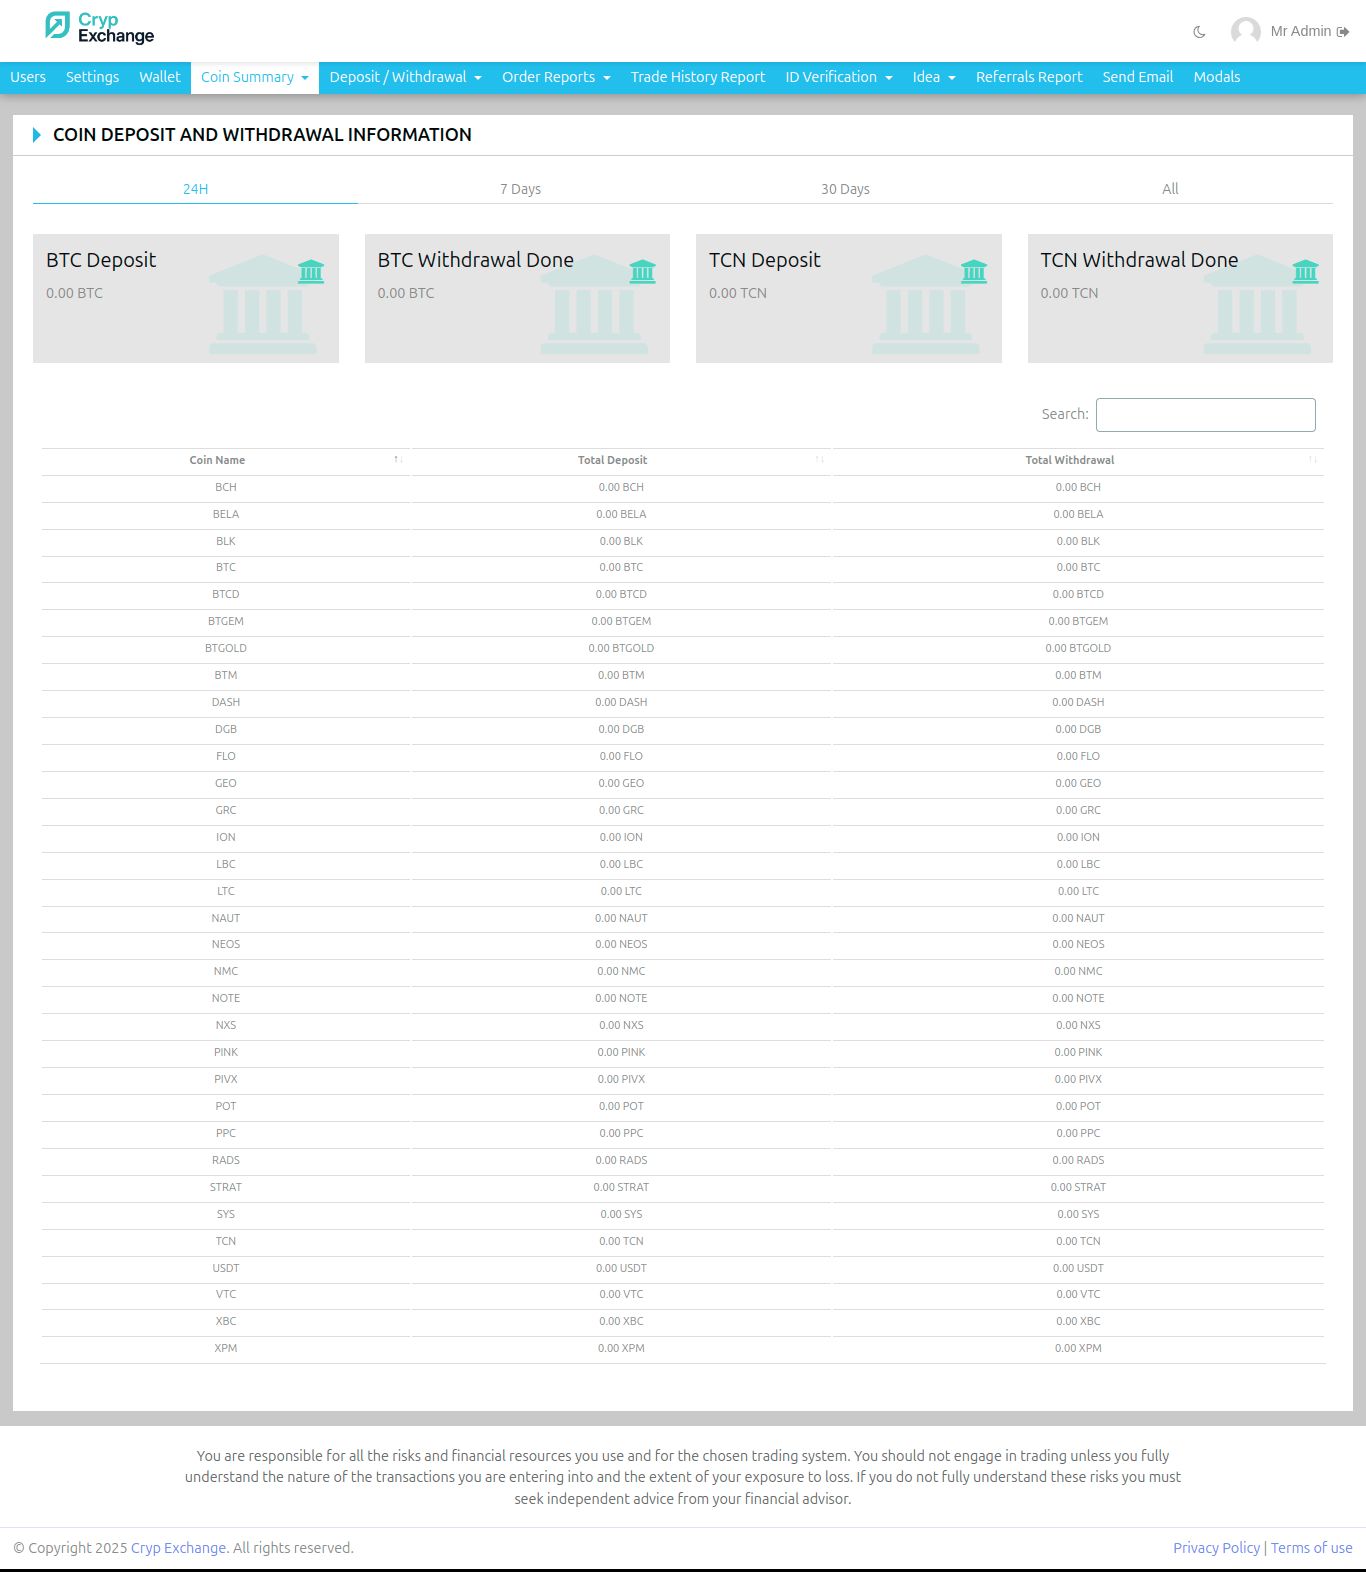Click bank icon on TCN Withdrawal Done card
The height and width of the screenshot is (1572, 1366).
pos(1305,271)
